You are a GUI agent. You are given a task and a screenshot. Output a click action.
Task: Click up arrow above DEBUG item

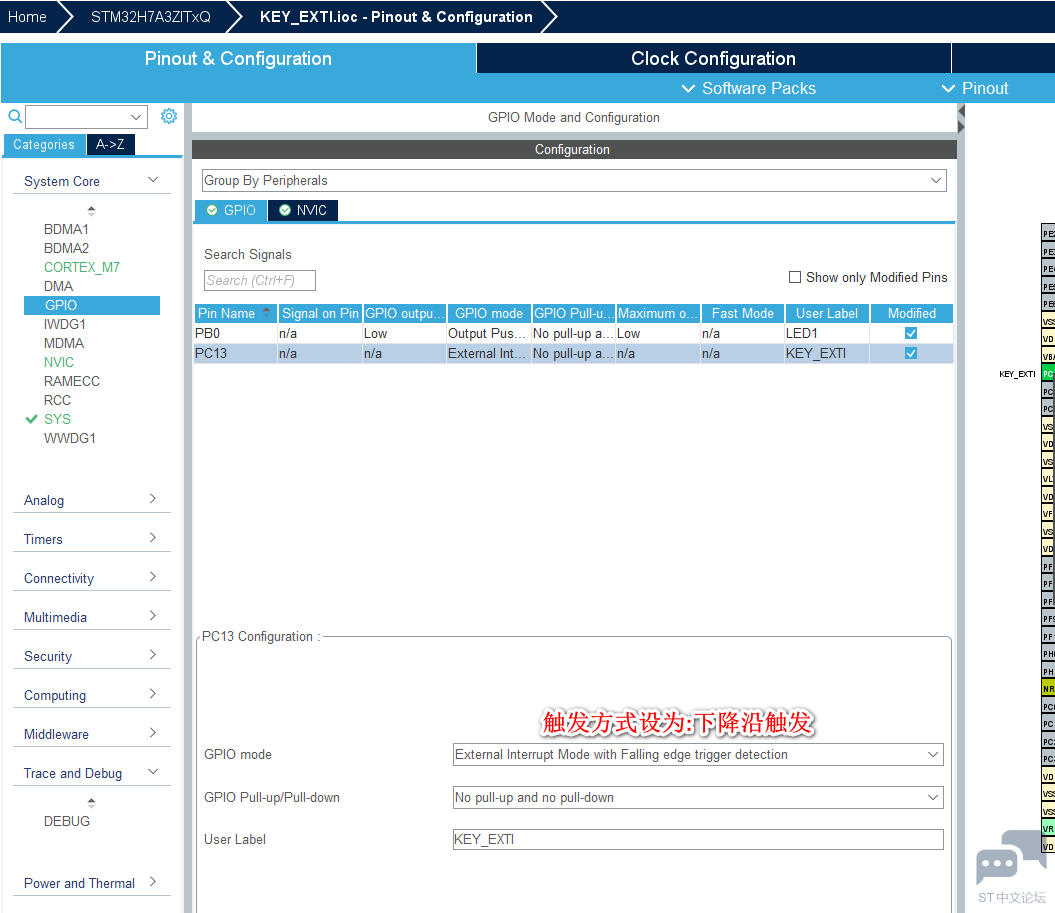(x=92, y=803)
